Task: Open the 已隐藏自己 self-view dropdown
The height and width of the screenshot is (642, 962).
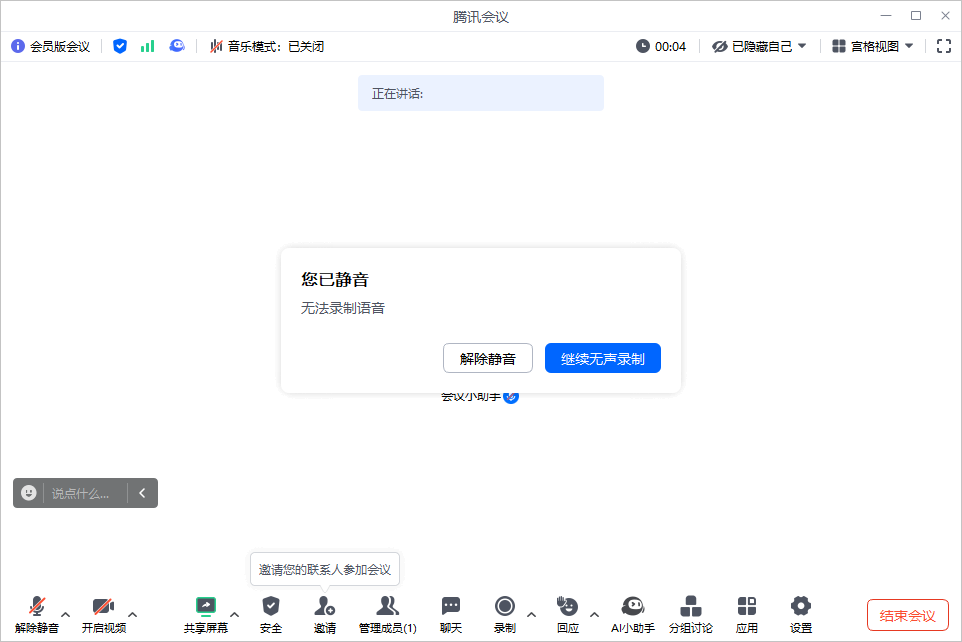Action: [757, 45]
